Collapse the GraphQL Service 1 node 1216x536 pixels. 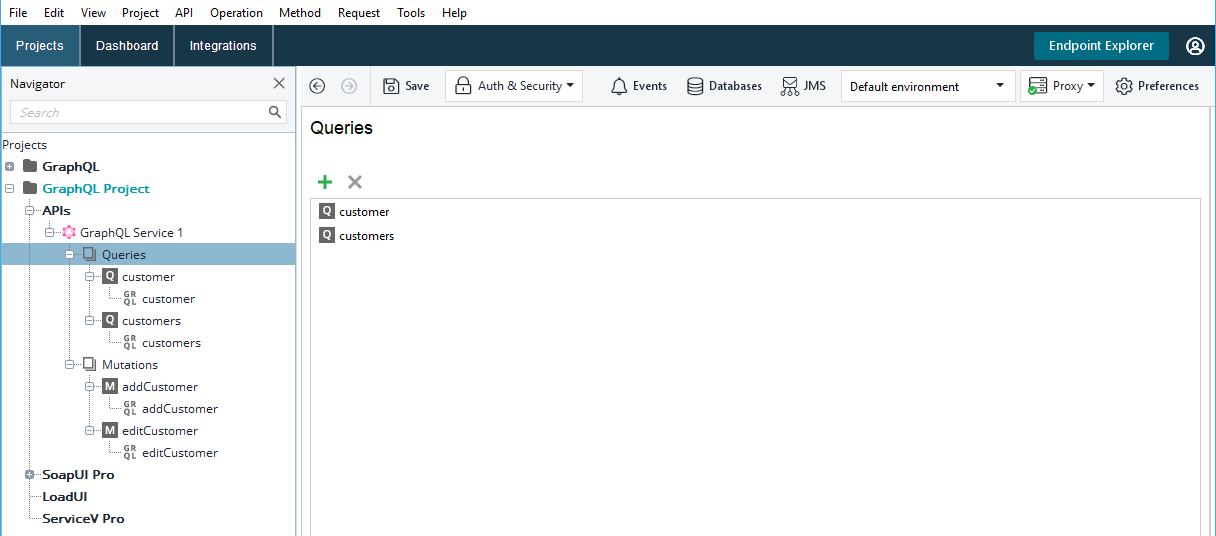pos(50,233)
